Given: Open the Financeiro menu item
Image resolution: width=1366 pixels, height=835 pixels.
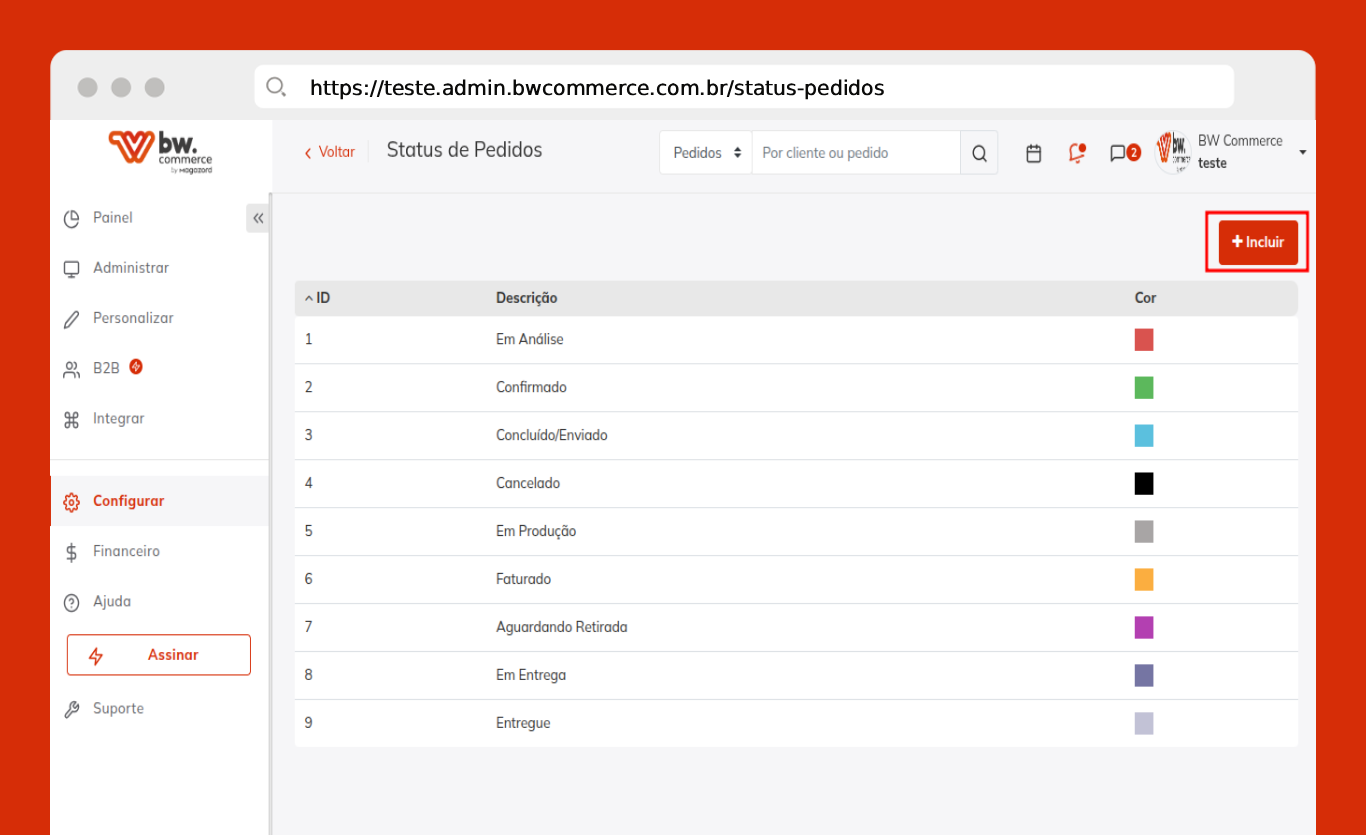Looking at the screenshot, I should coord(126,551).
